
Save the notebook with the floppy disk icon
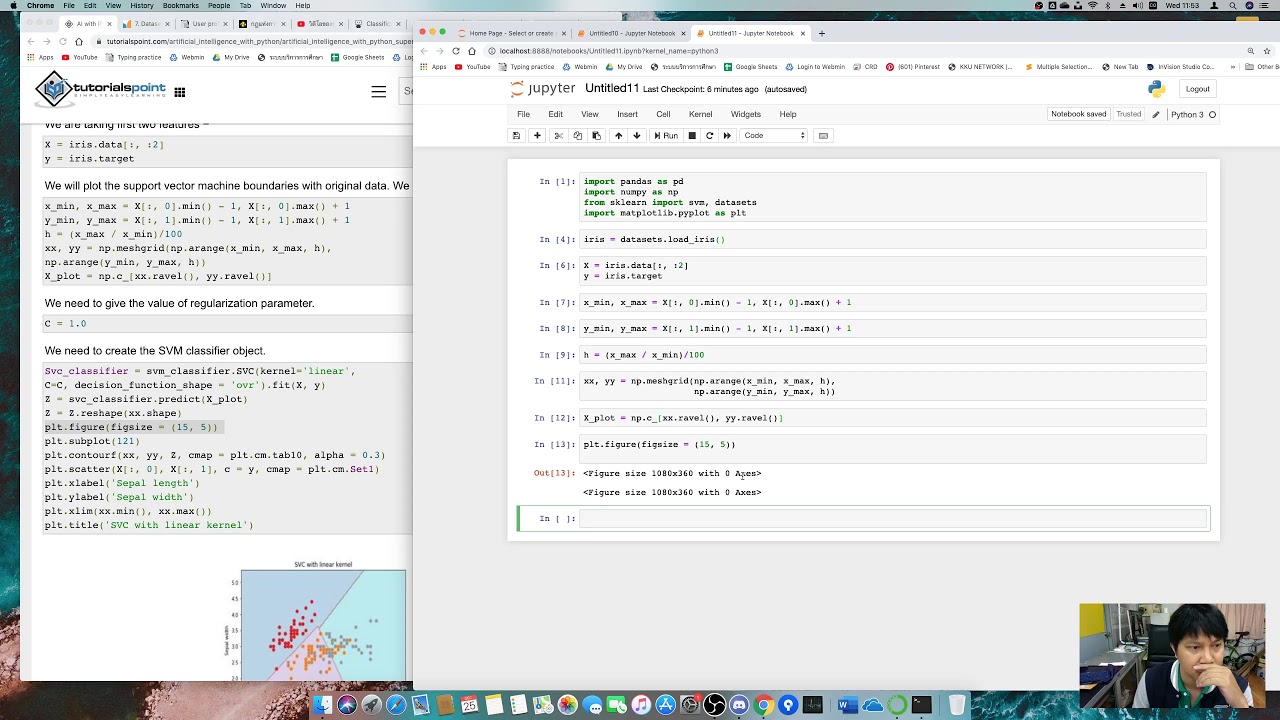pos(516,135)
